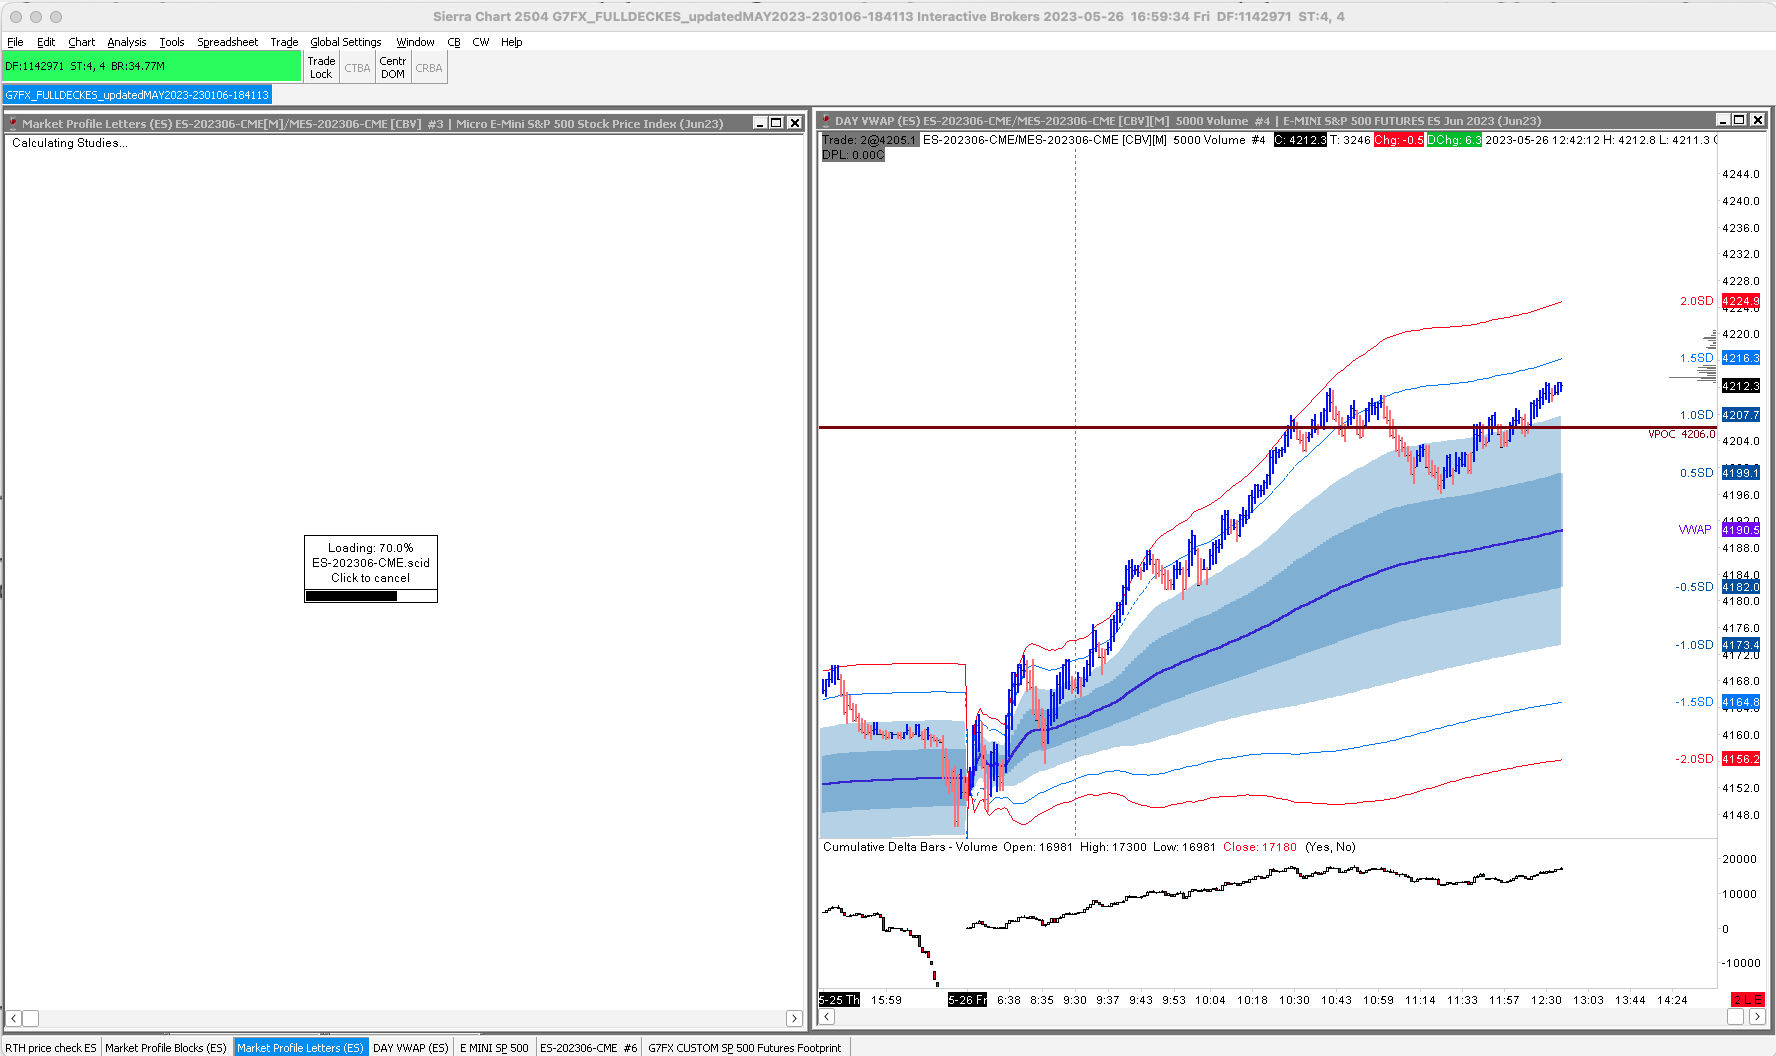Close the Market Profile Letters chart window
The height and width of the screenshot is (1056, 1776).
point(795,123)
